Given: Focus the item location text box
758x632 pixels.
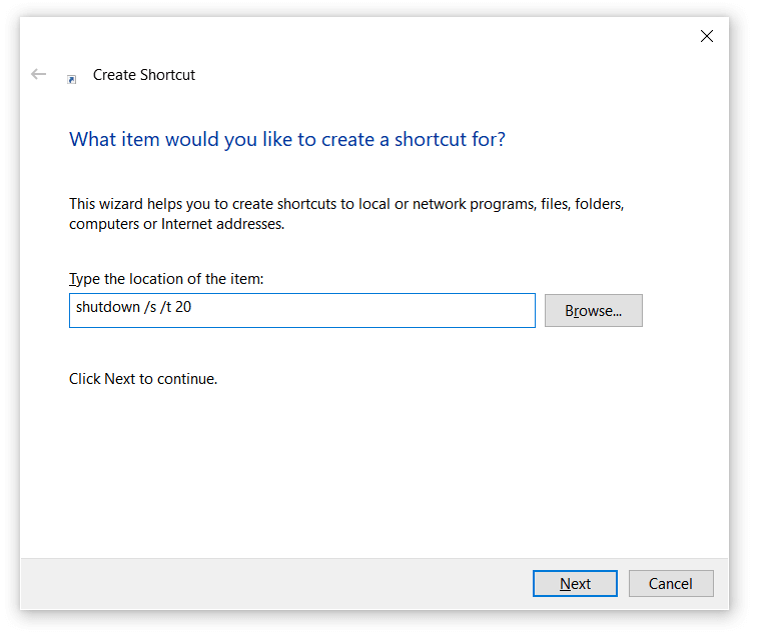Looking at the screenshot, I should 302,310.
